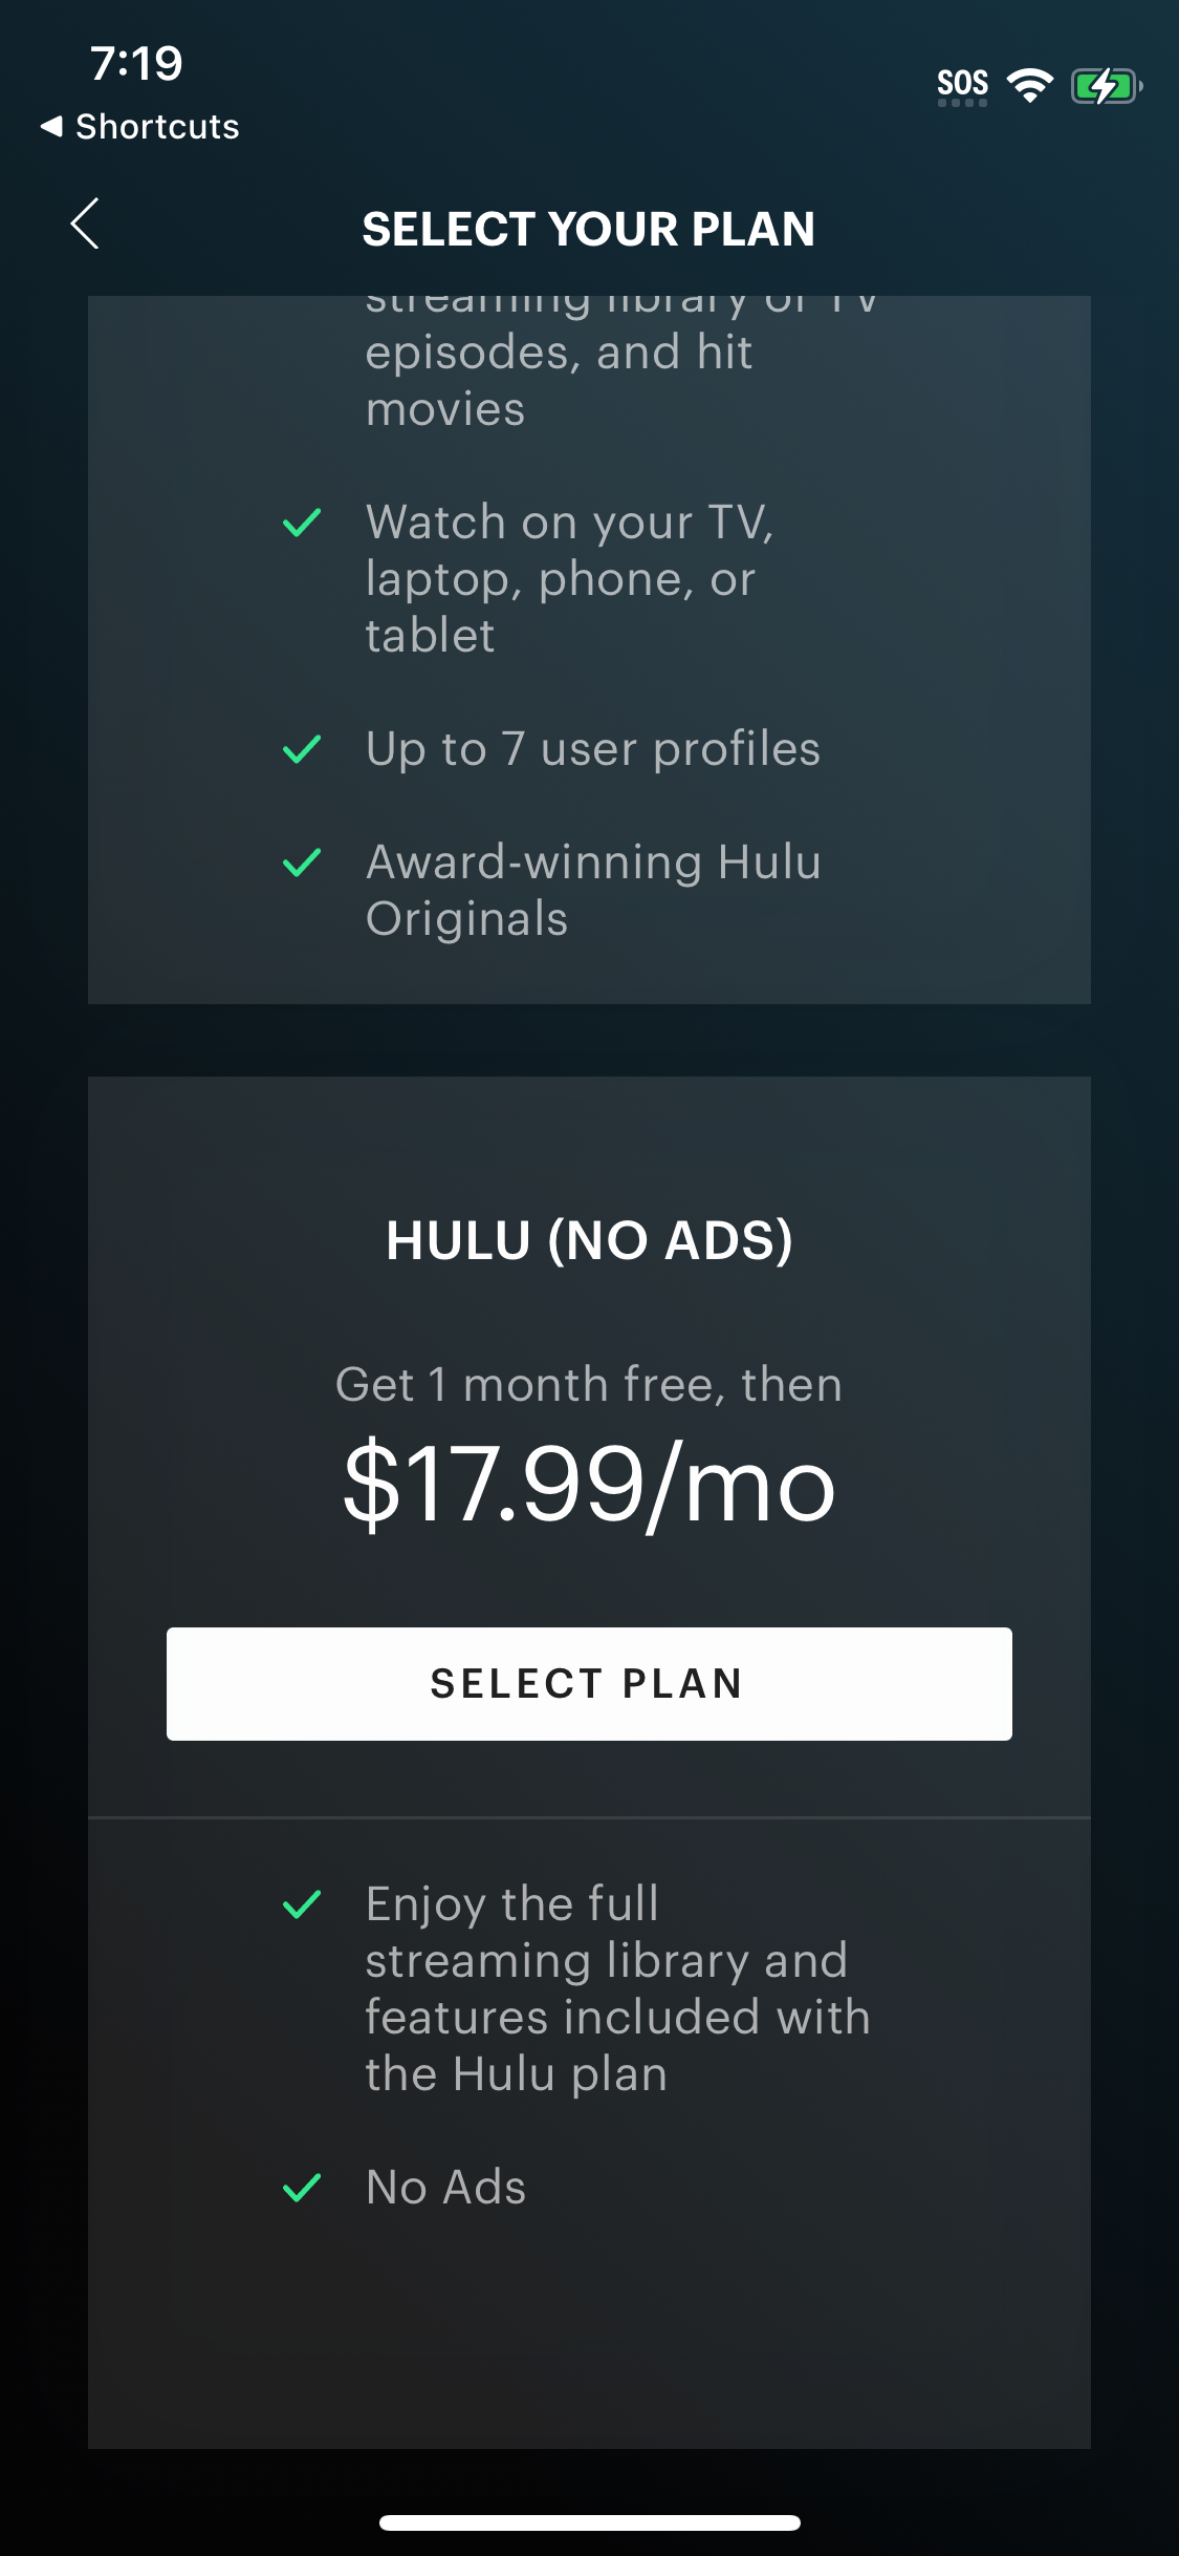Image resolution: width=1179 pixels, height=2556 pixels.
Task: Tap the Wi-Fi status icon
Action: pos(1031,83)
